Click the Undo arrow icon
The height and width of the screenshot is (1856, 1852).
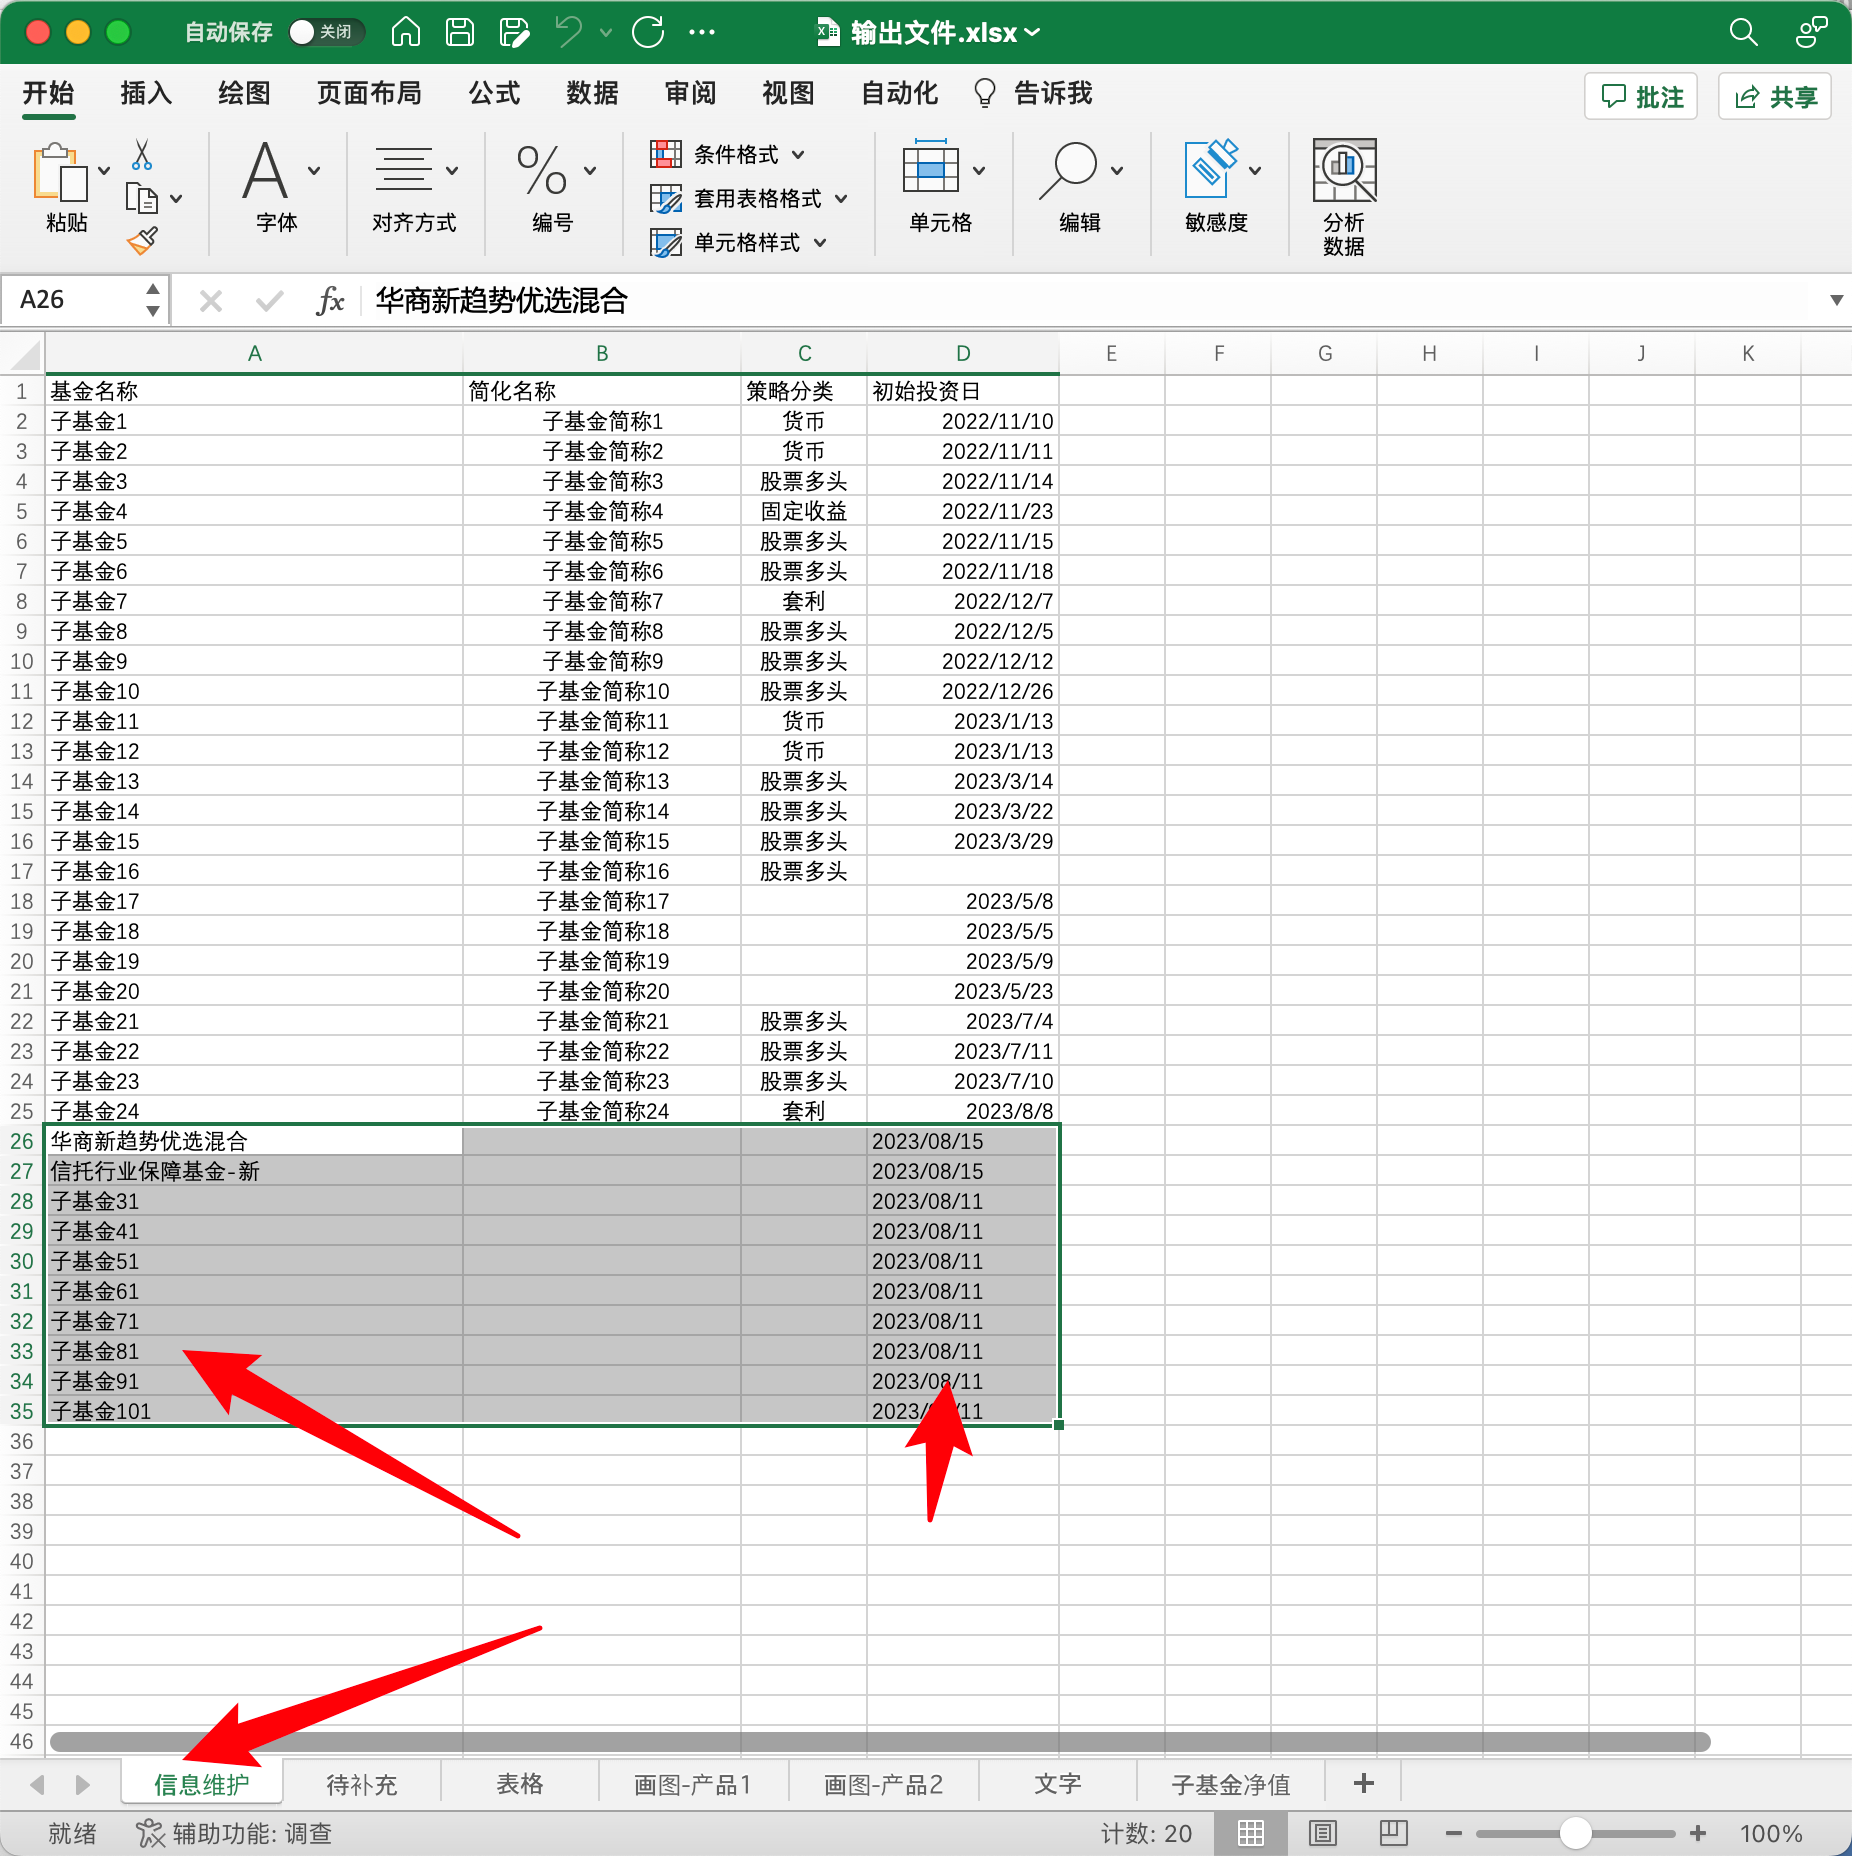[x=569, y=32]
